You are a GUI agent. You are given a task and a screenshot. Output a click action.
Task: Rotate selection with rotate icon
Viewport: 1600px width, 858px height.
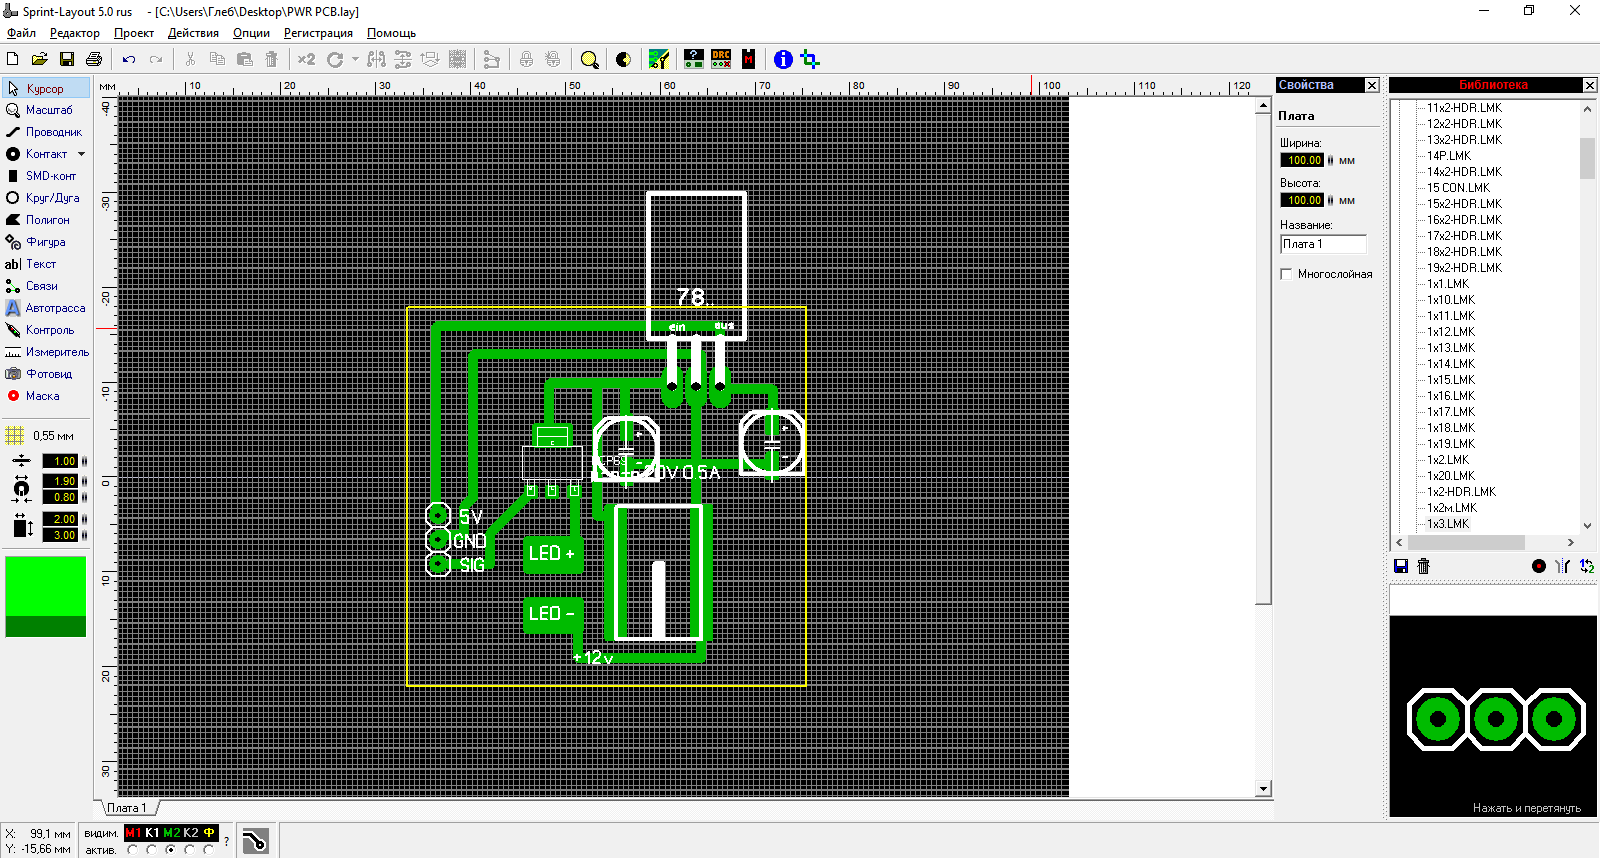(335, 60)
